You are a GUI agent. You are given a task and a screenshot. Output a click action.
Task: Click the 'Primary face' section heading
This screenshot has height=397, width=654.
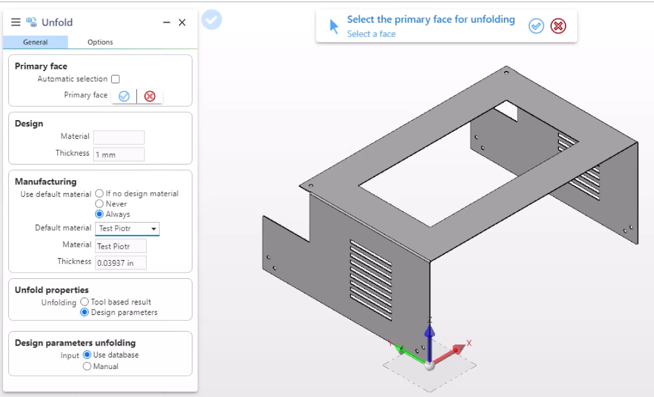(x=41, y=66)
